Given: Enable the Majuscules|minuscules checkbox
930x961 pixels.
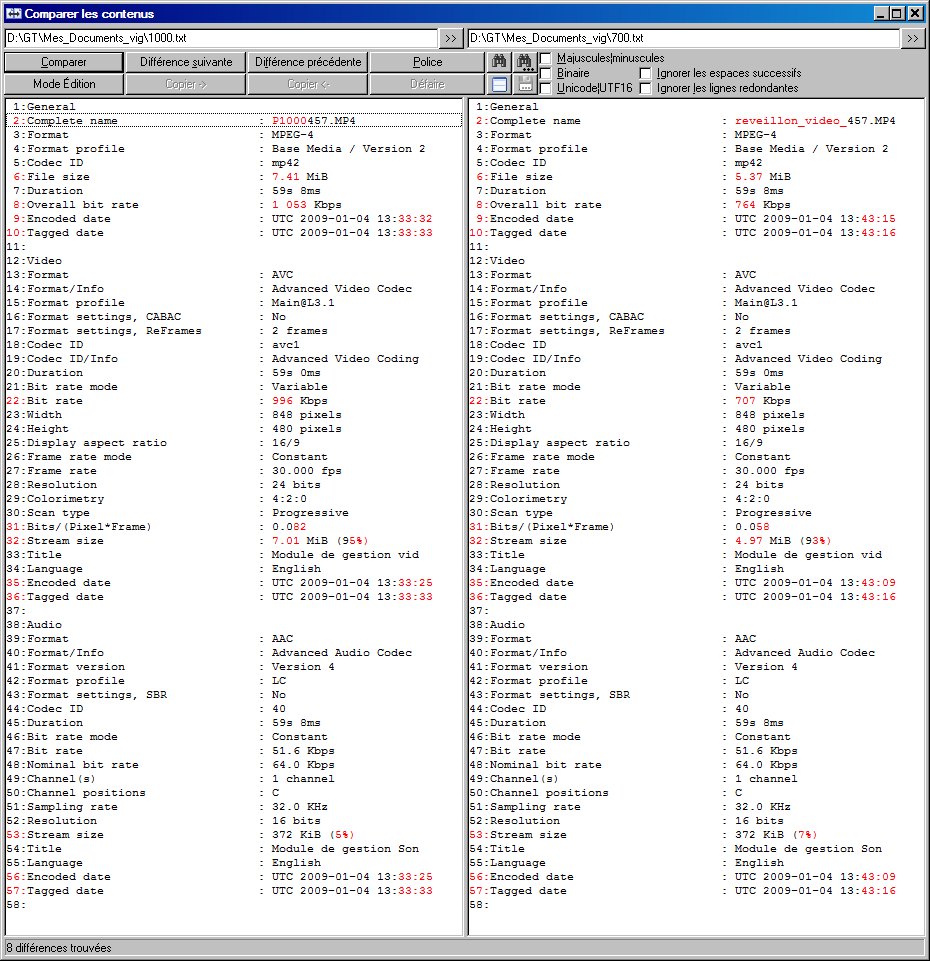Looking at the screenshot, I should [x=545, y=58].
